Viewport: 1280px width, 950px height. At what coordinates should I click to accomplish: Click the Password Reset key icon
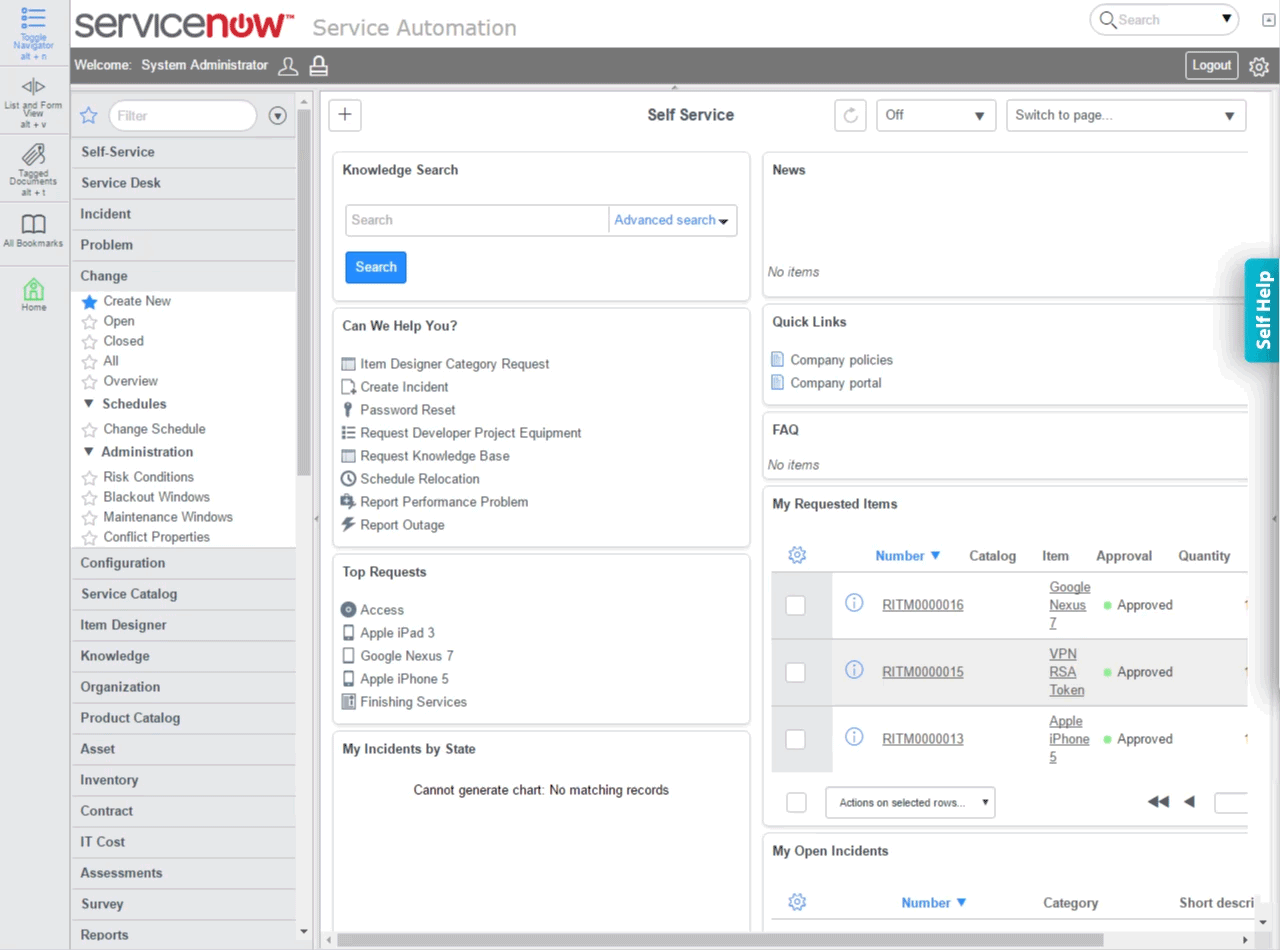pos(348,410)
